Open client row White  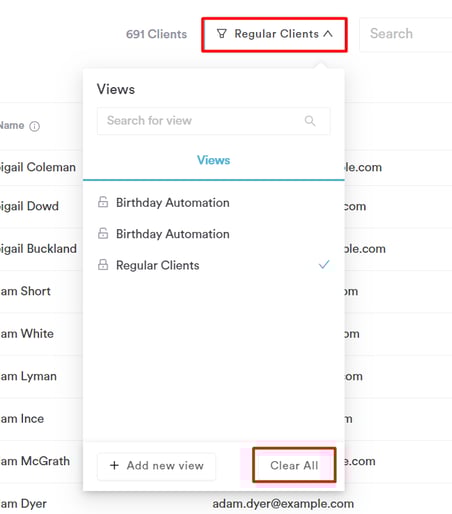(27, 334)
